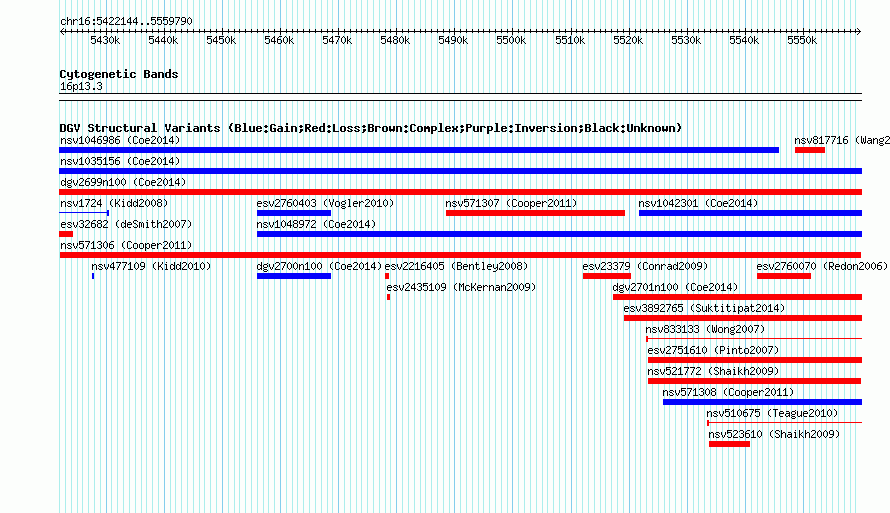Click the esv2216405 (Bentley2008) label
The image size is (890, 513).
[456, 266]
